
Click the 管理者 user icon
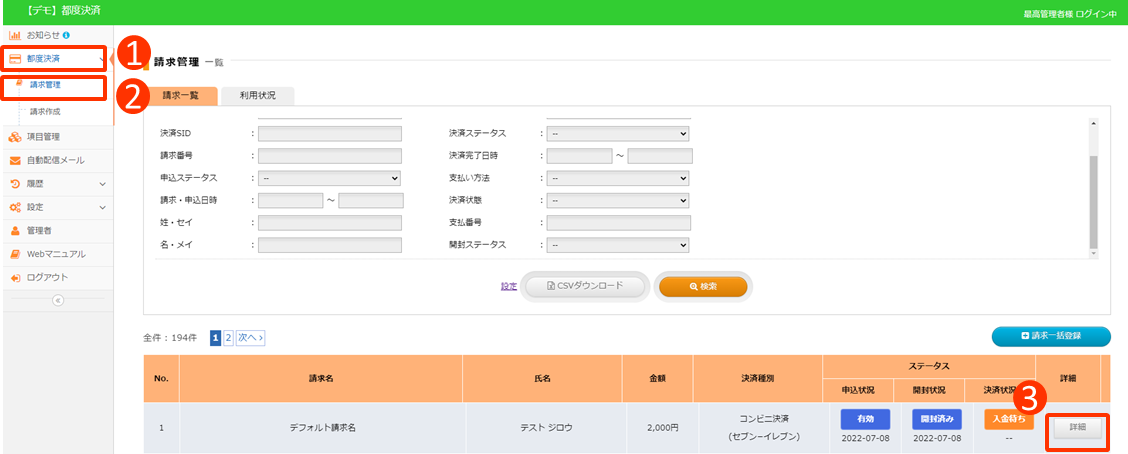[x=15, y=230]
